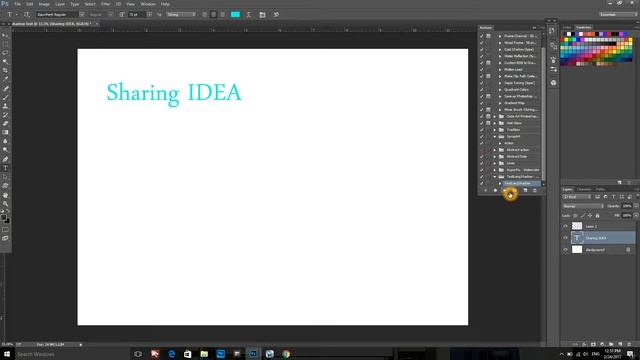Open Google Chrome from taskbar
Viewport: 640px width, 360px height.
pos(286,354)
